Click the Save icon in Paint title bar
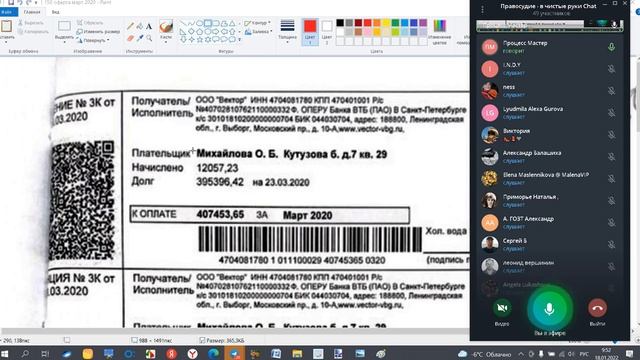This screenshot has height=360, width=640. [x=11, y=3]
